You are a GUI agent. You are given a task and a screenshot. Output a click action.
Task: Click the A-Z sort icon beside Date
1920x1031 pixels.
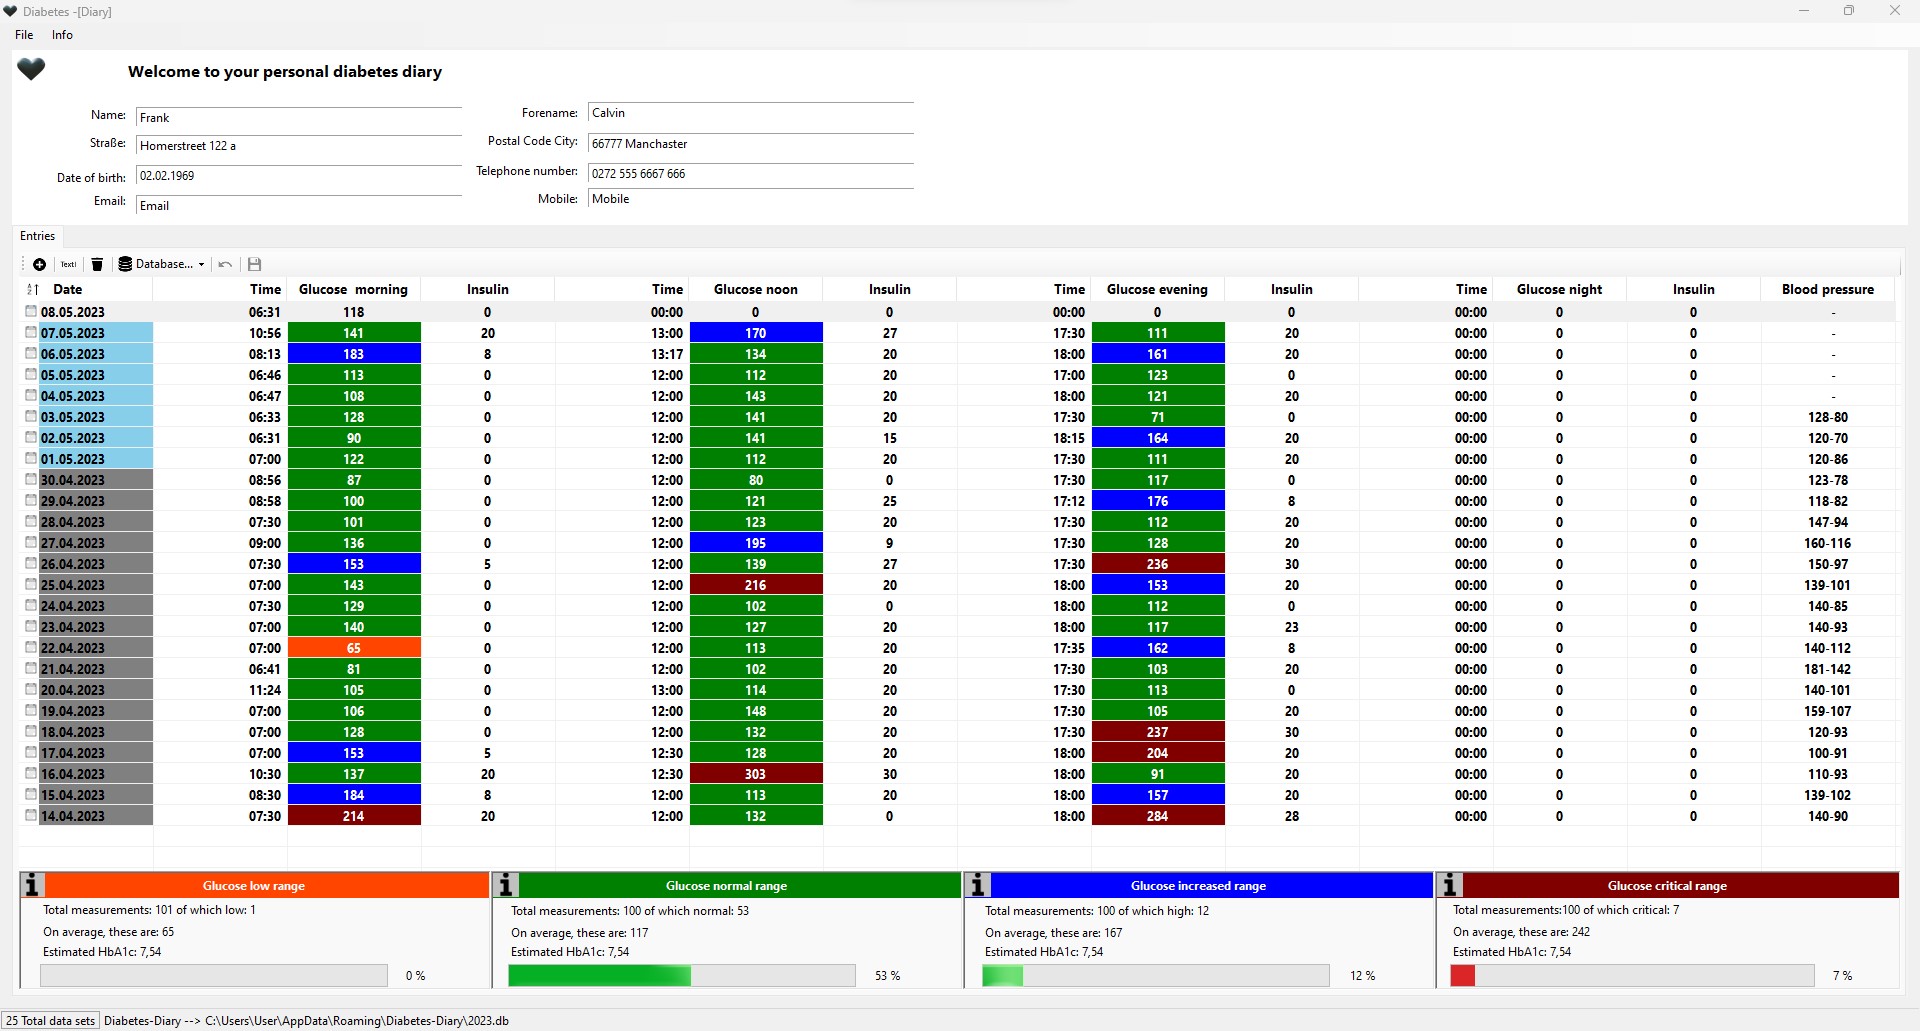pyautogui.click(x=32, y=289)
